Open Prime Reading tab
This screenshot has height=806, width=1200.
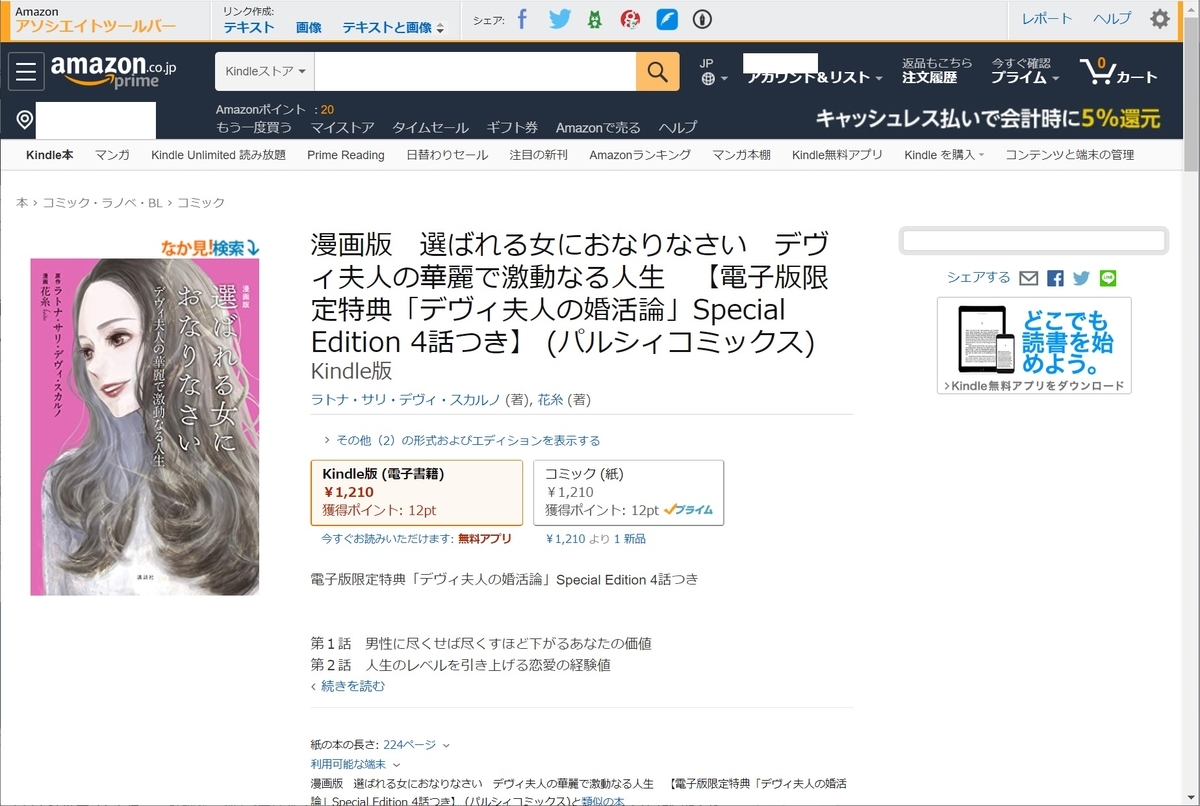point(346,155)
